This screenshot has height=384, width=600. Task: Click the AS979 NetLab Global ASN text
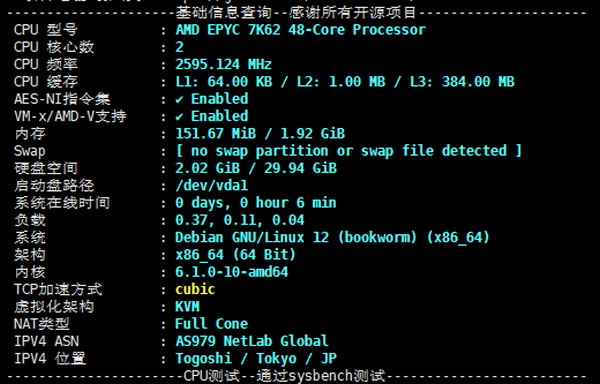tap(252, 341)
